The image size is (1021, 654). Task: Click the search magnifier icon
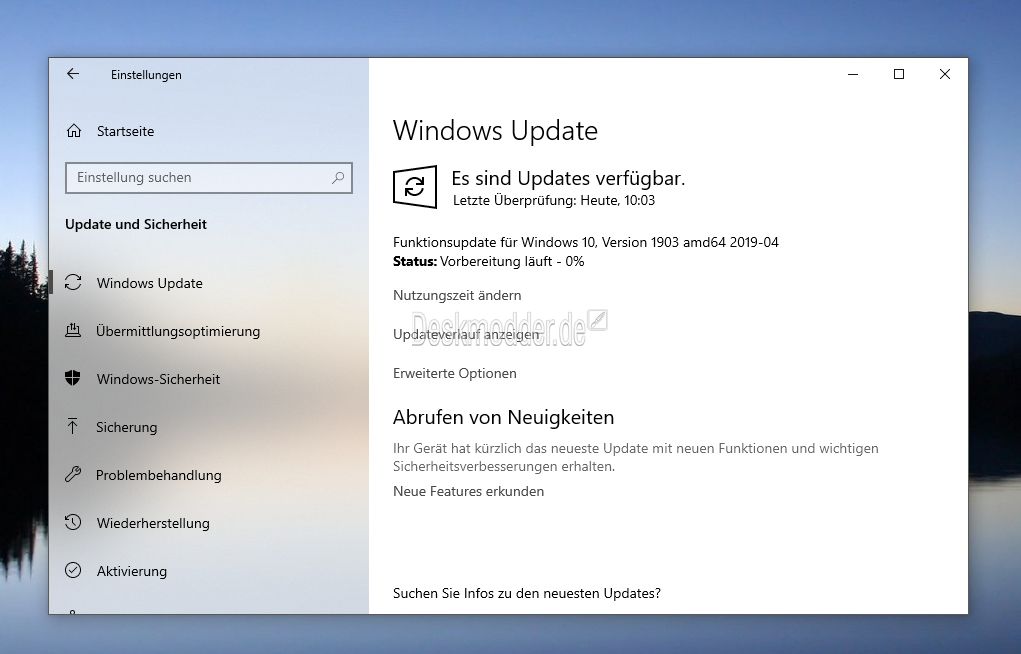pos(338,177)
